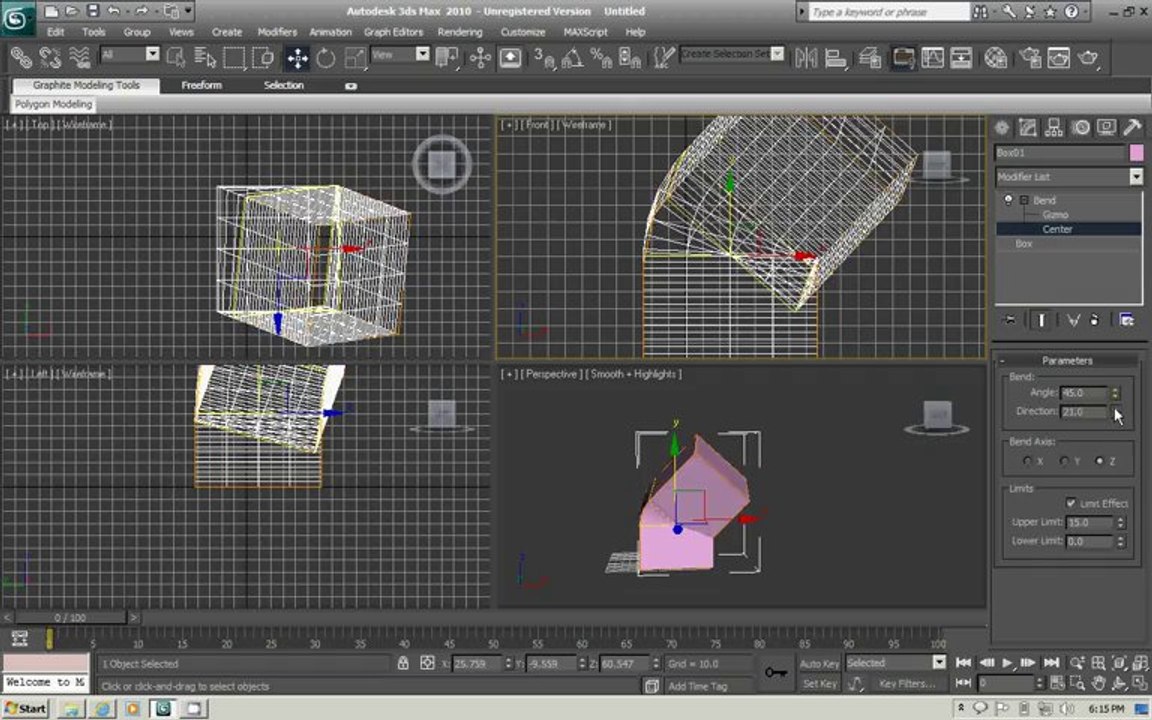
Task: Click the Auto Key button
Action: pyautogui.click(x=819, y=663)
